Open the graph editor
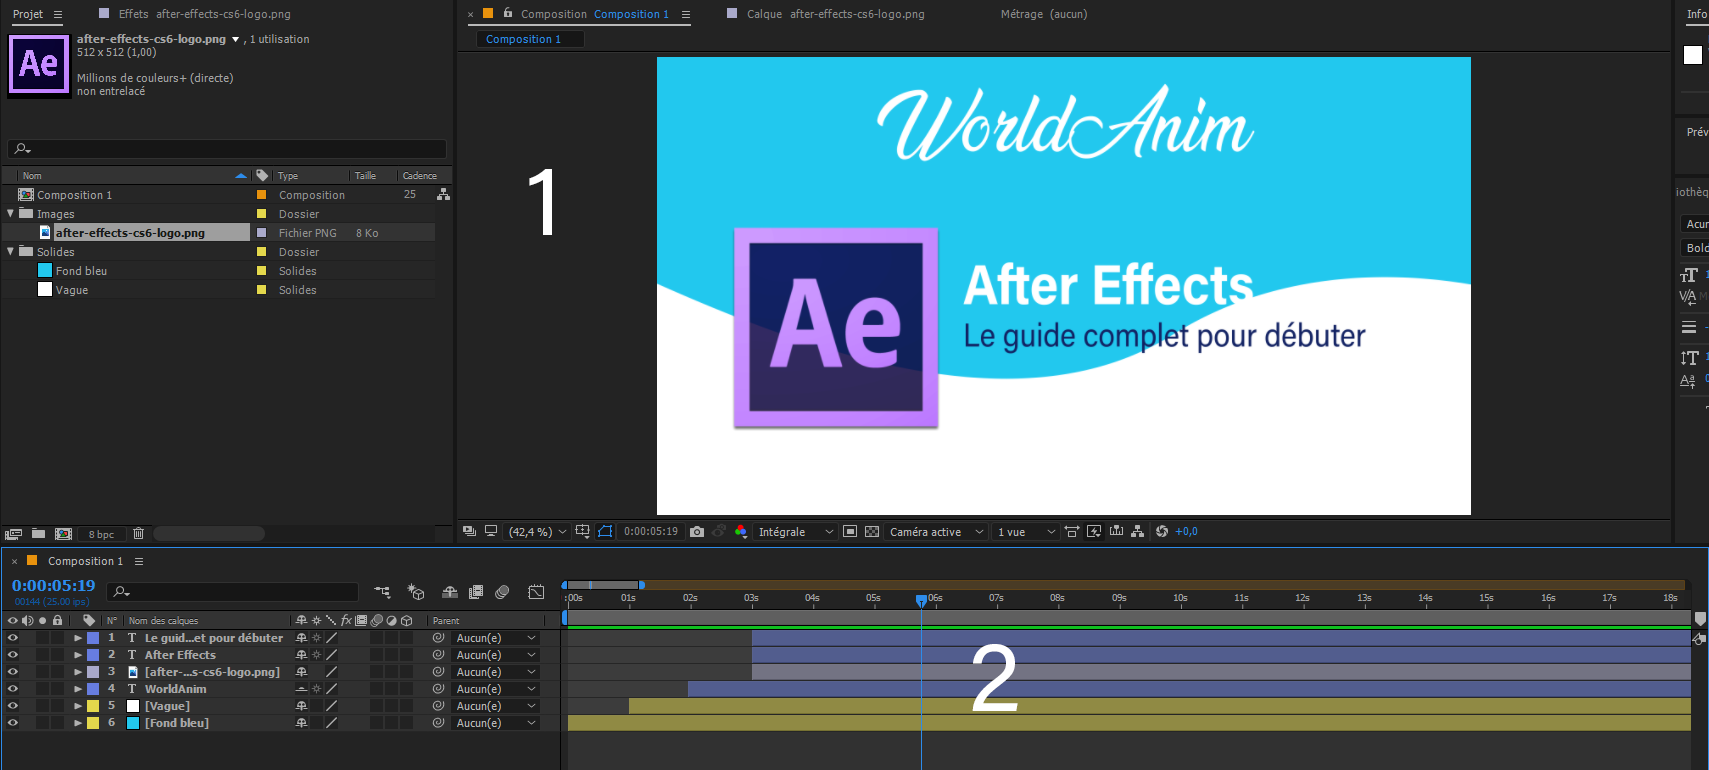This screenshot has height=770, width=1709. click(x=536, y=592)
